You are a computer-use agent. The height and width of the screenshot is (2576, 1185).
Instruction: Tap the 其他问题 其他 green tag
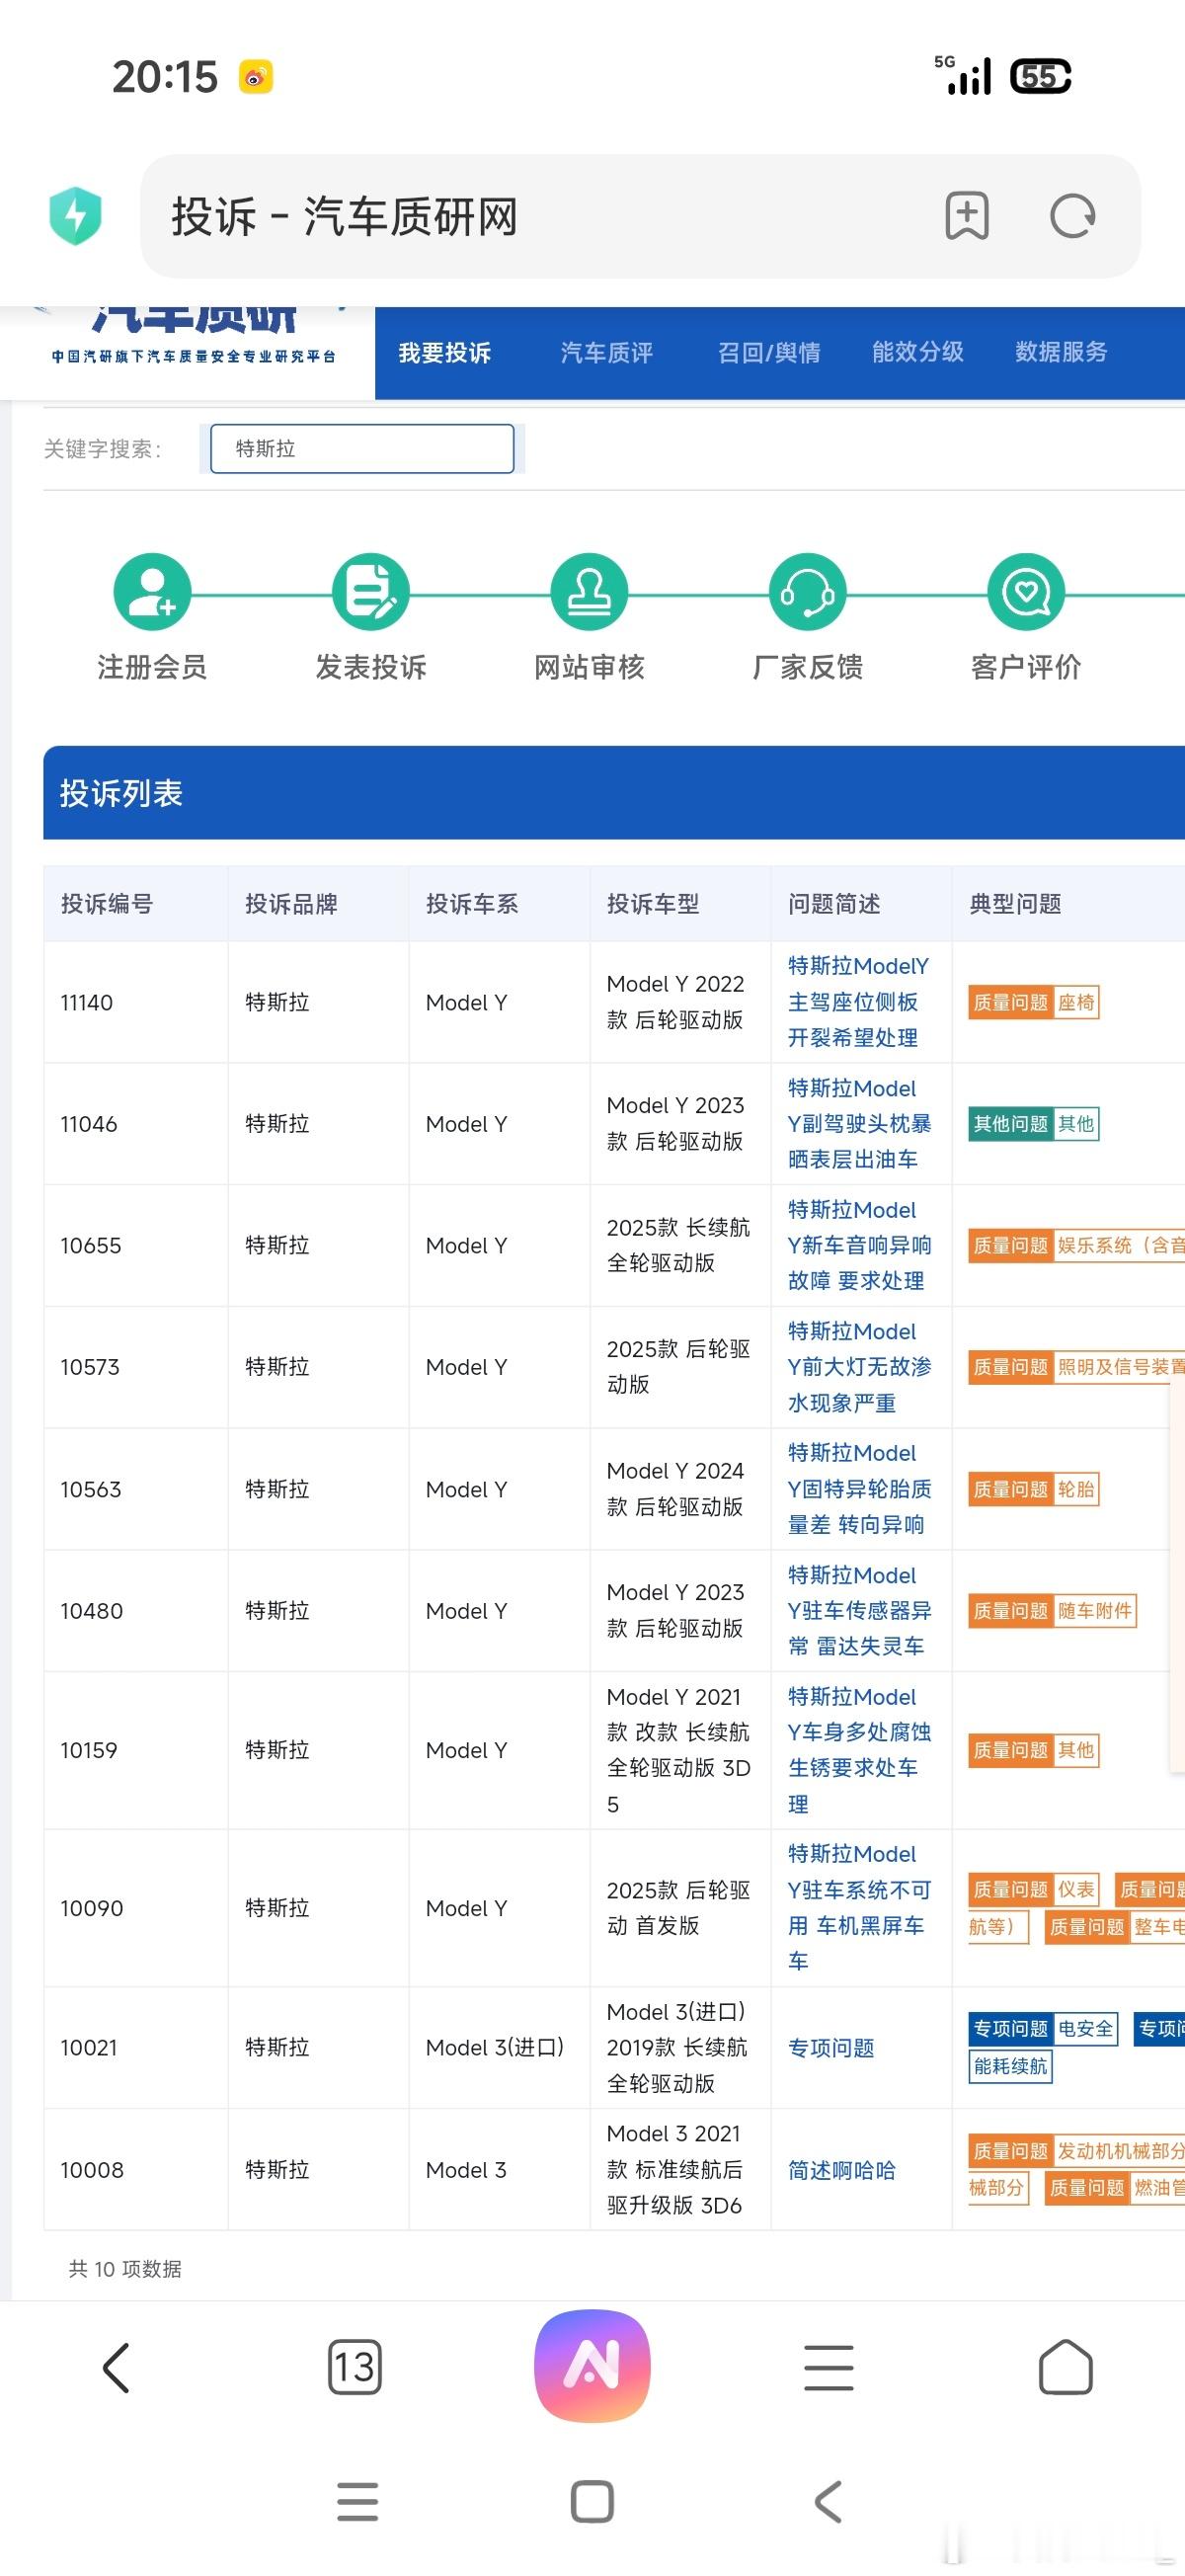pyautogui.click(x=1034, y=1124)
